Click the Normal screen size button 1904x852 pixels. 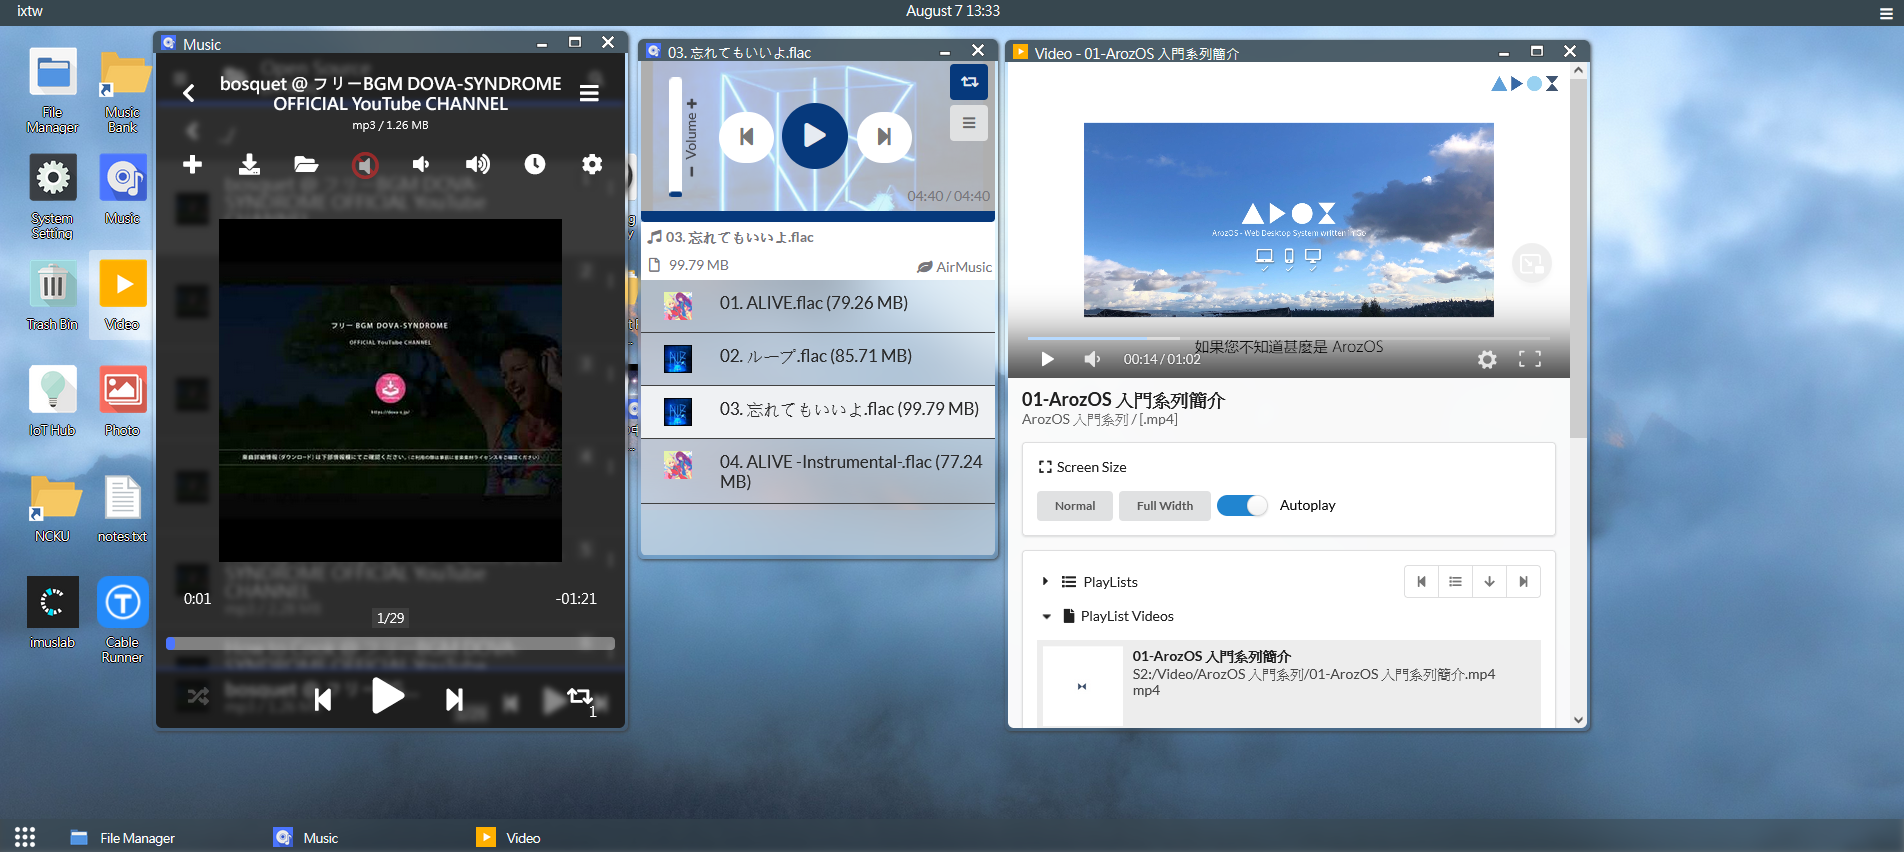click(1074, 506)
